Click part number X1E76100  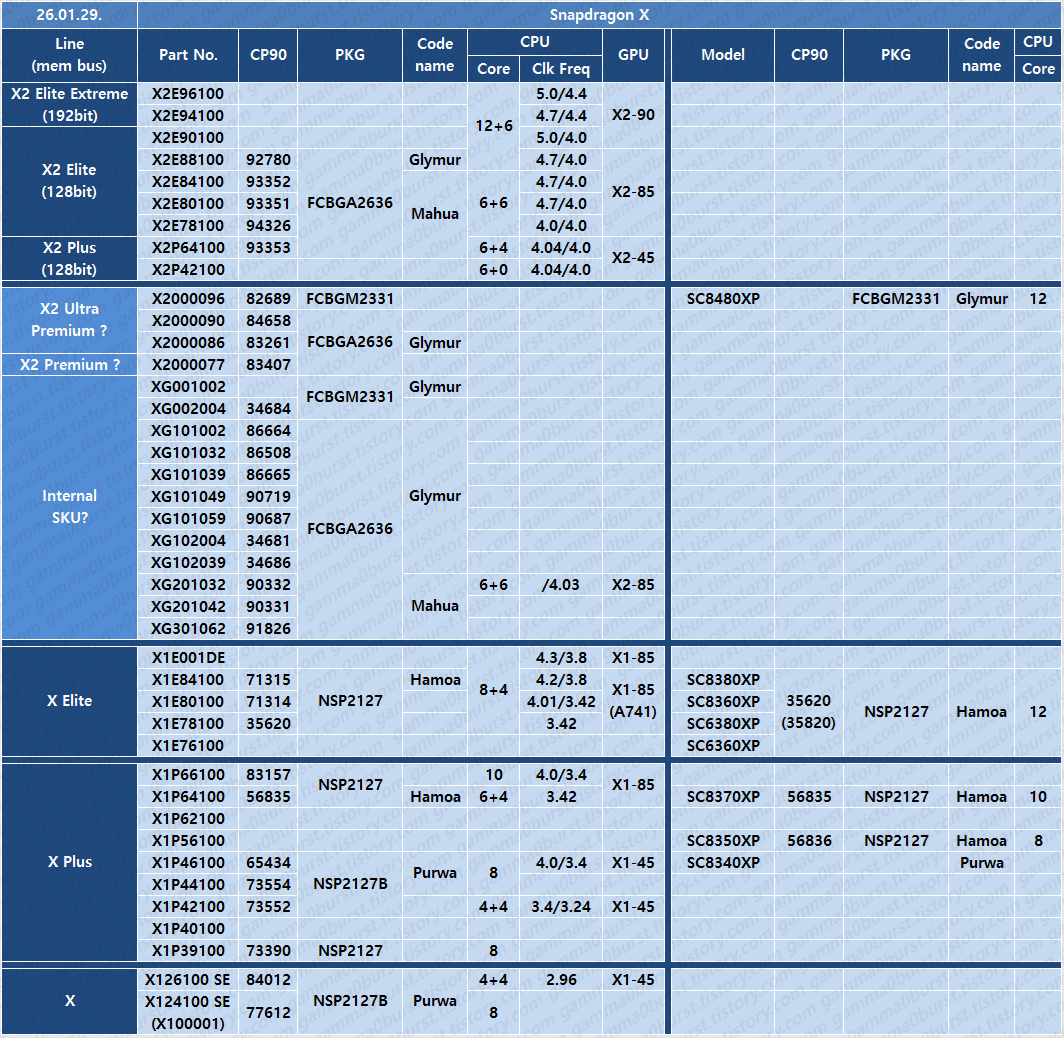click(x=188, y=746)
